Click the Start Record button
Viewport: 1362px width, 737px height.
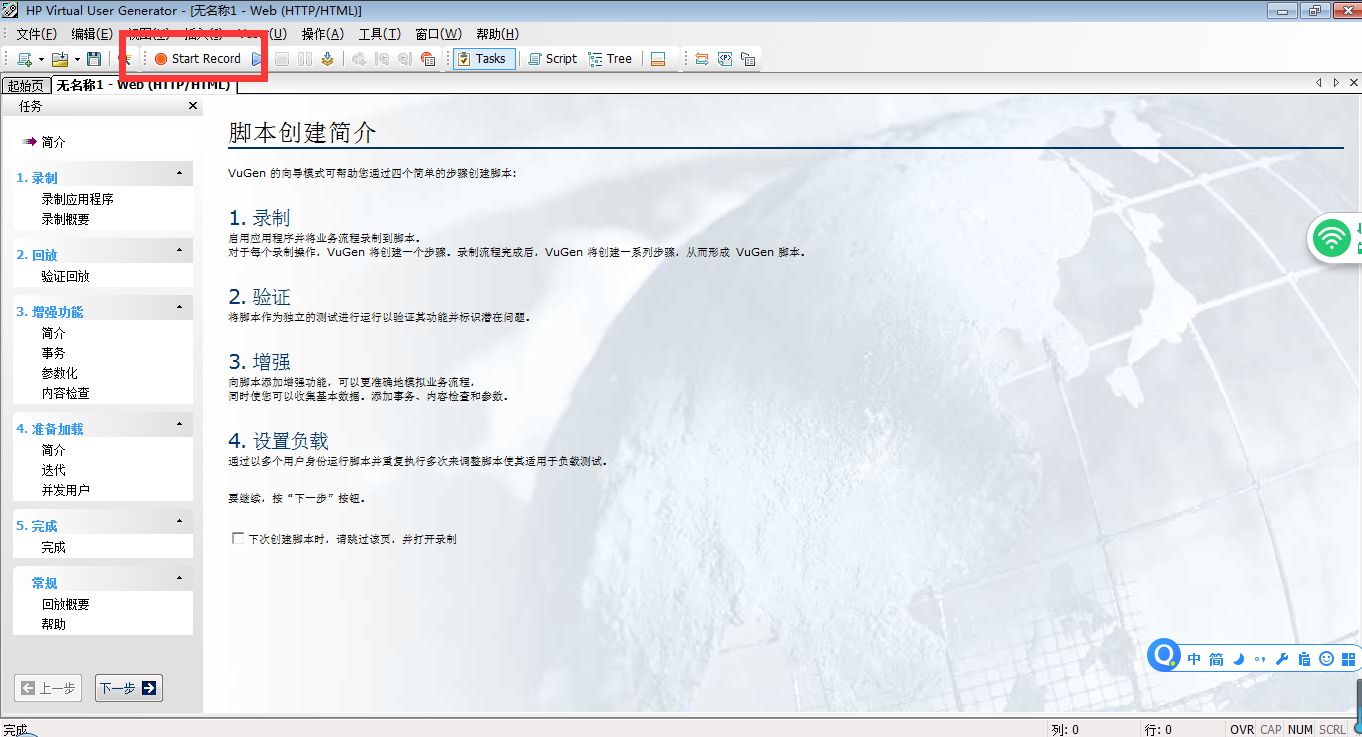point(197,59)
